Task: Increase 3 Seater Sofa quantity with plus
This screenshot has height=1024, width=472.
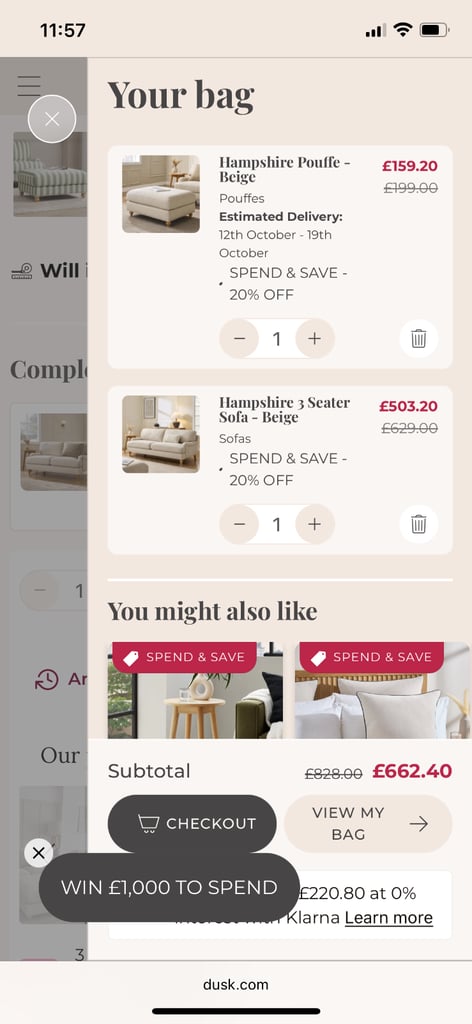Action: pos(315,524)
